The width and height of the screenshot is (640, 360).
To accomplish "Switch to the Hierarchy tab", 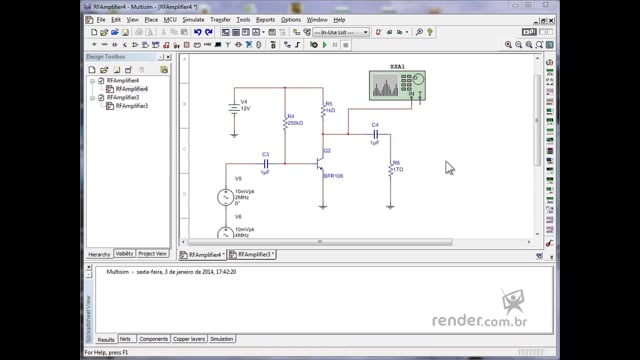I will 99,254.
